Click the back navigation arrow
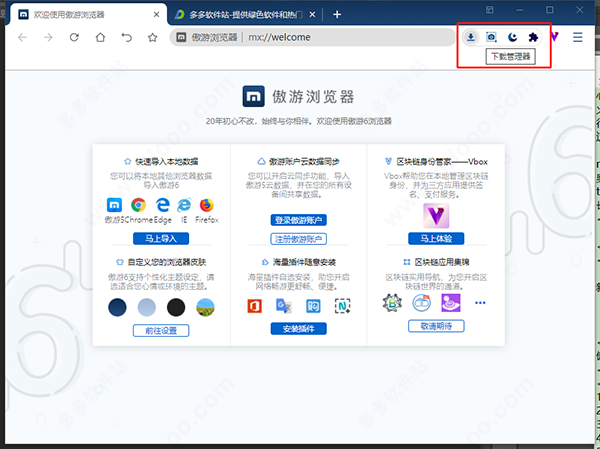 click(22, 37)
